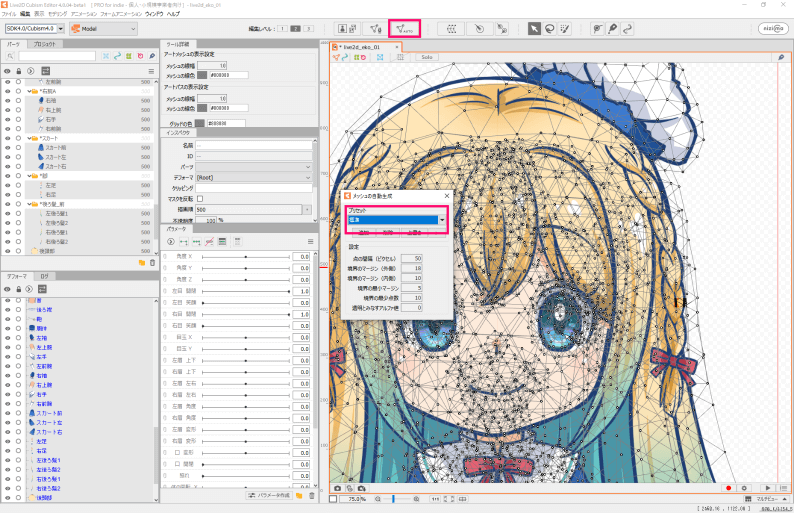Toggle the eye-all icon in Parts header
Viewport: 794px width, 513px height.
pyautogui.click(x=7, y=71)
